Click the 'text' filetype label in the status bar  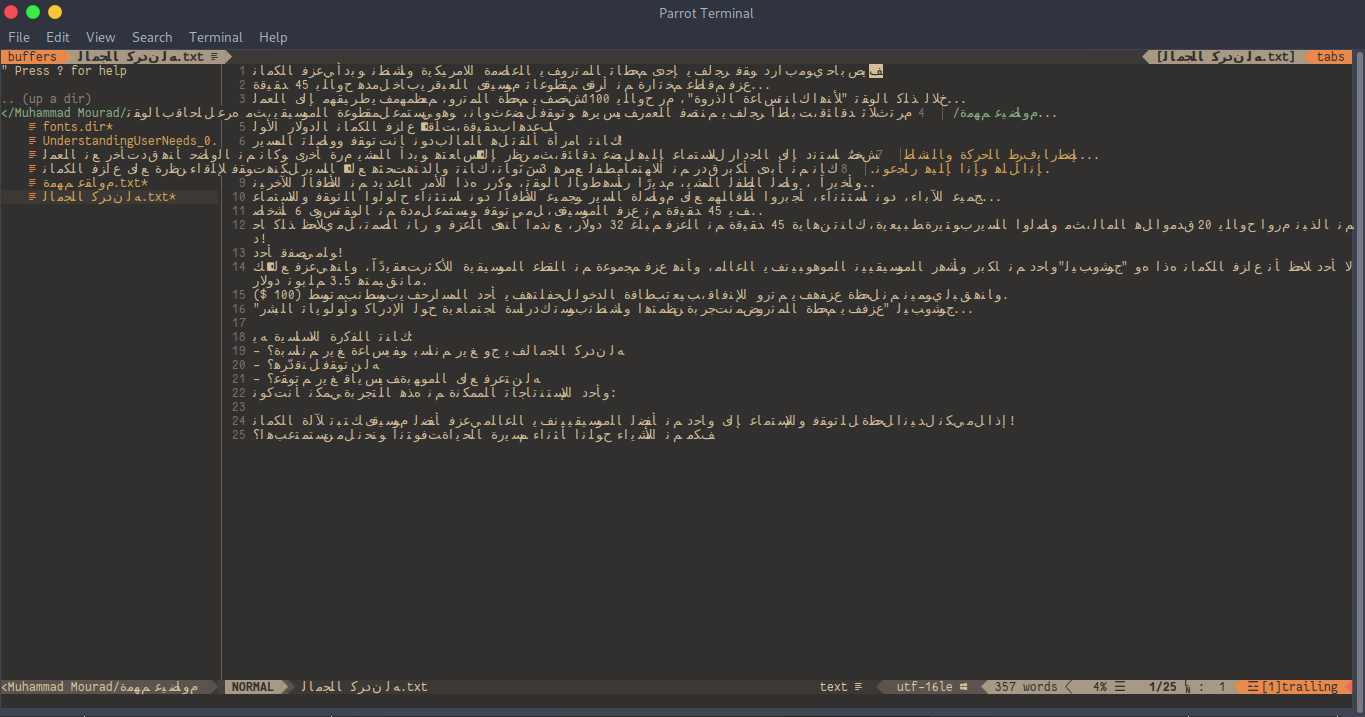pyautogui.click(x=834, y=687)
